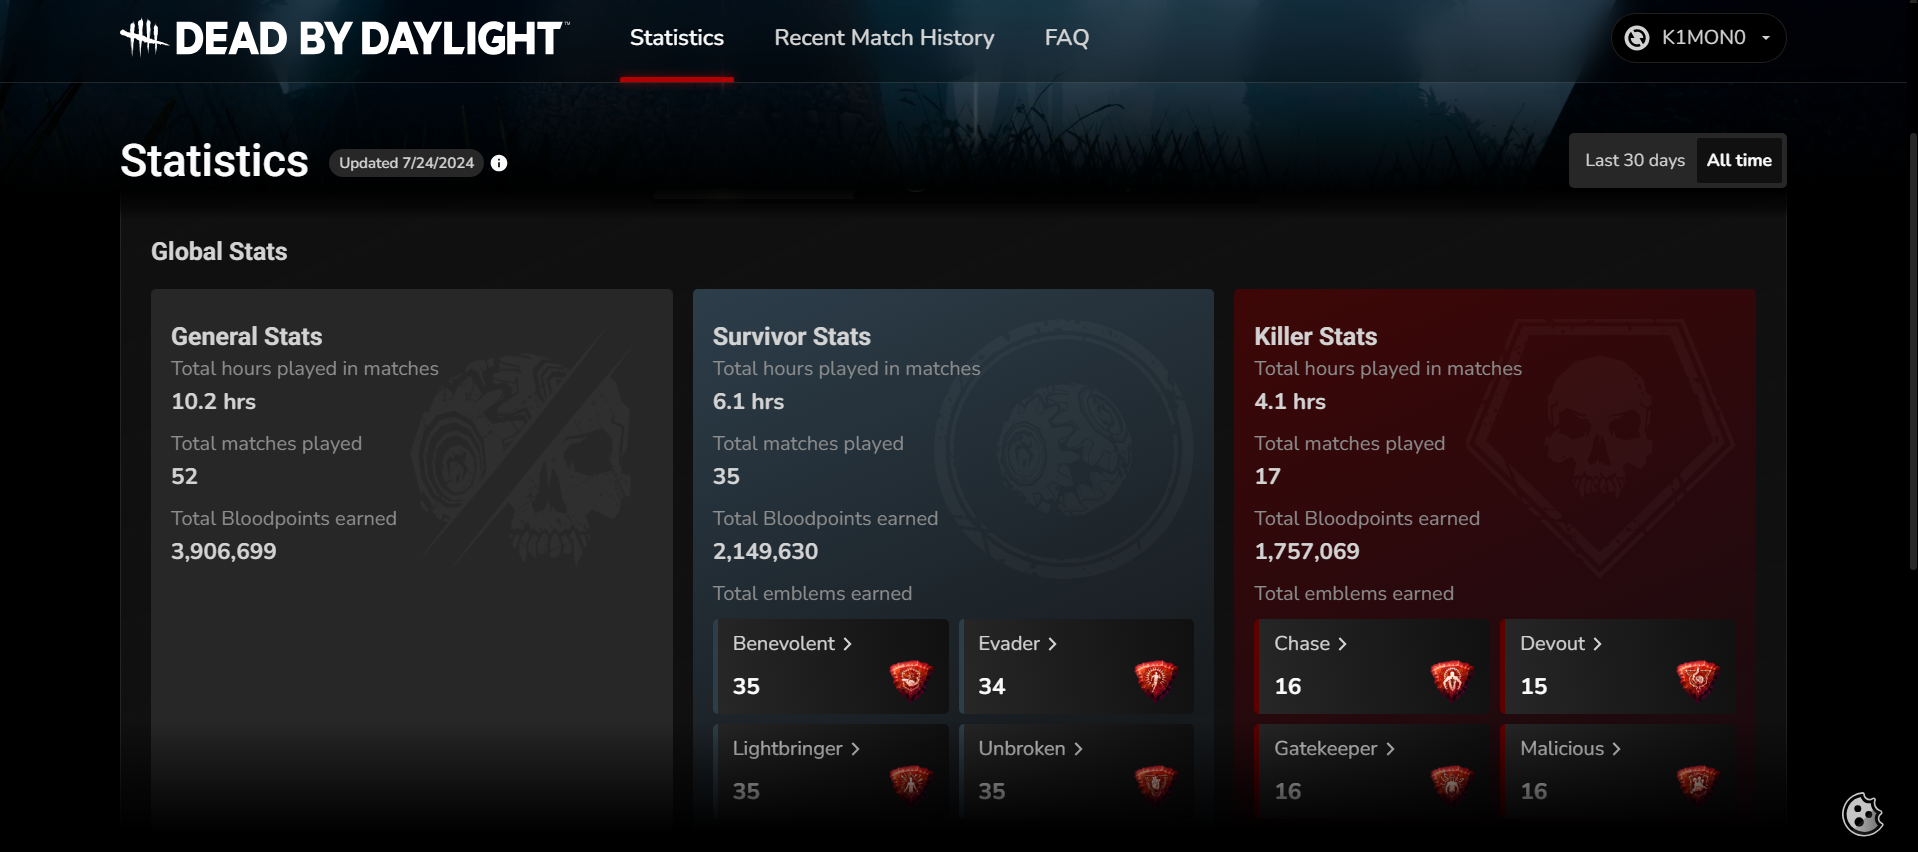
Task: Click the General Stats card heading
Action: click(246, 336)
